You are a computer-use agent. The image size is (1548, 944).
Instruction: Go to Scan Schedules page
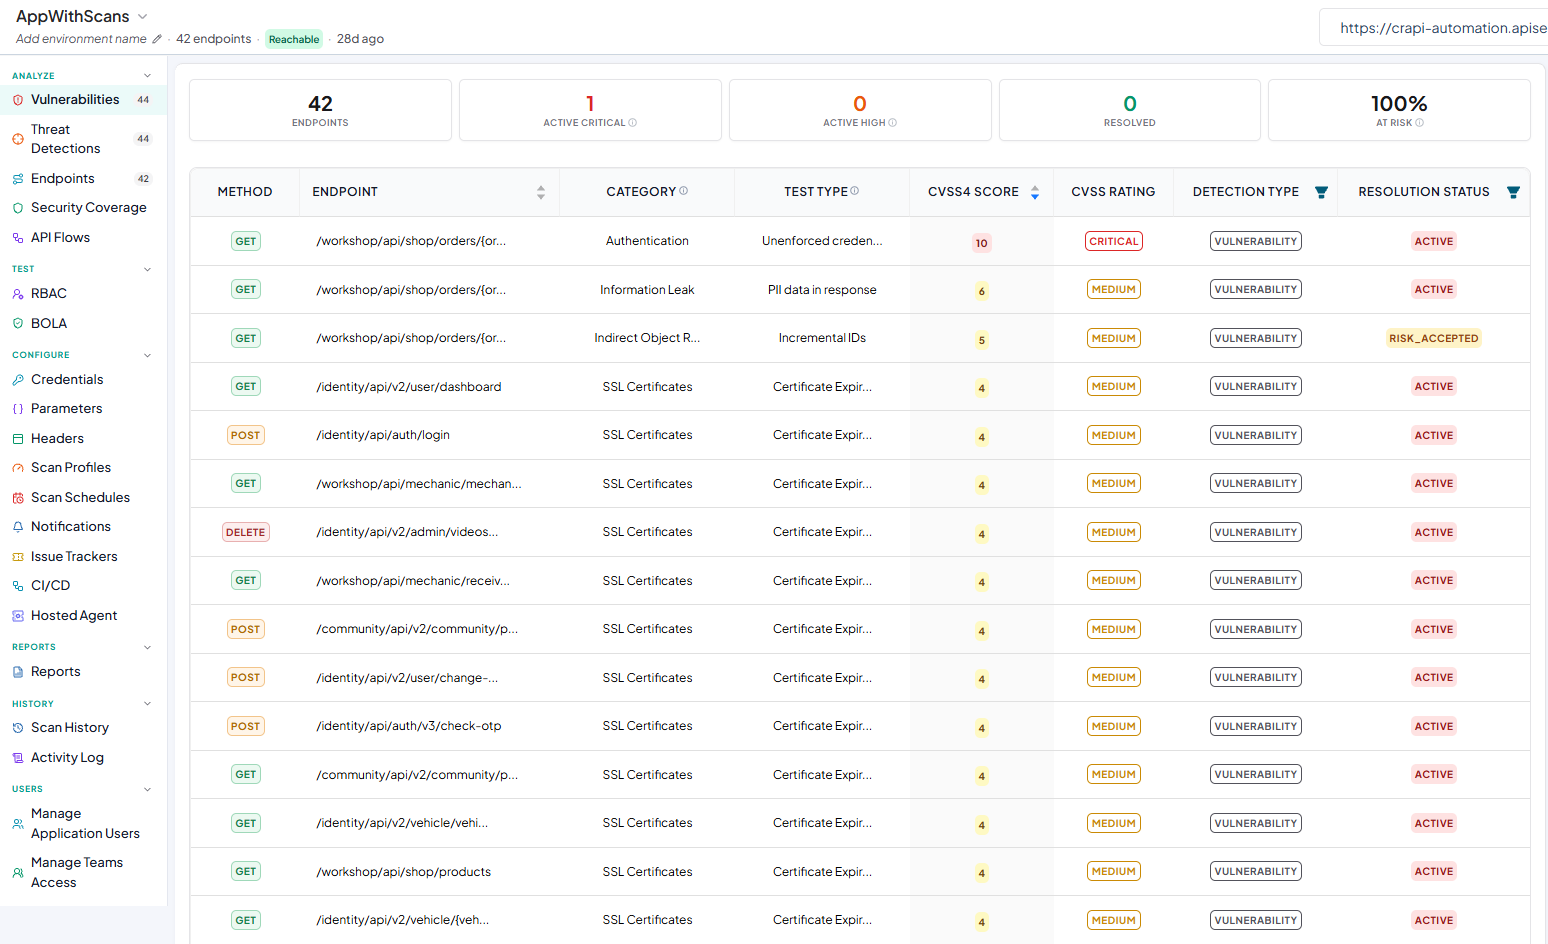[x=80, y=497]
